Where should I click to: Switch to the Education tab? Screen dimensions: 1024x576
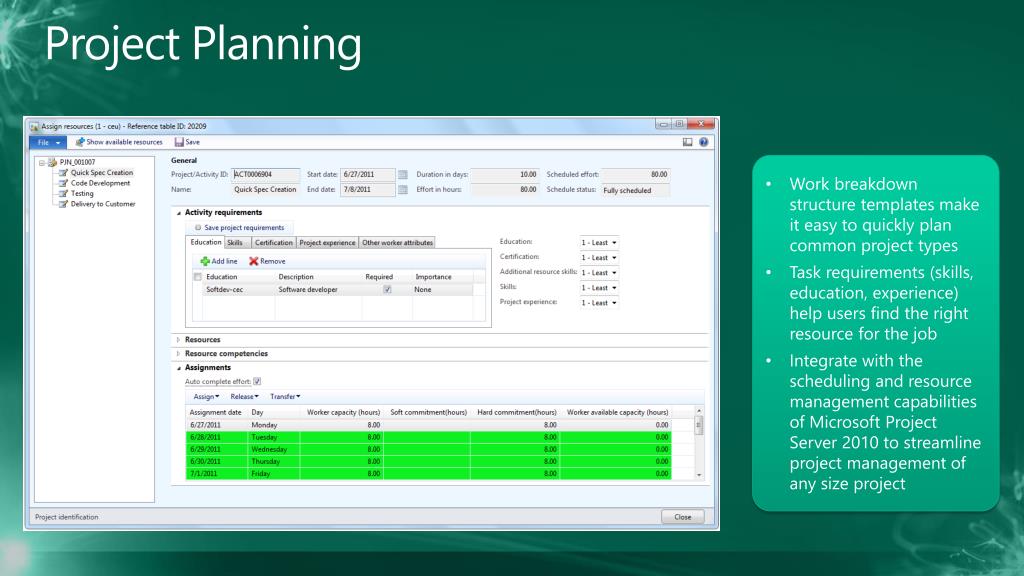tap(206, 242)
